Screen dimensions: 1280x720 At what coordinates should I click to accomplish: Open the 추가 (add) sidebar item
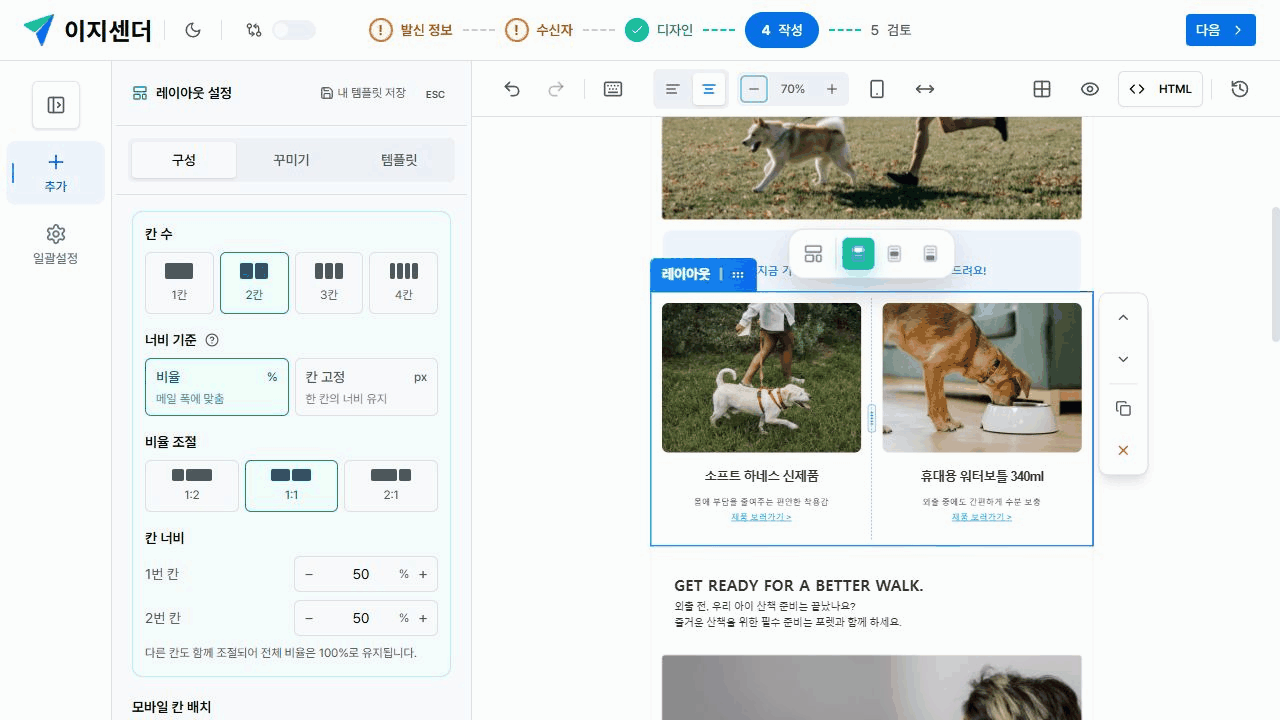point(56,172)
